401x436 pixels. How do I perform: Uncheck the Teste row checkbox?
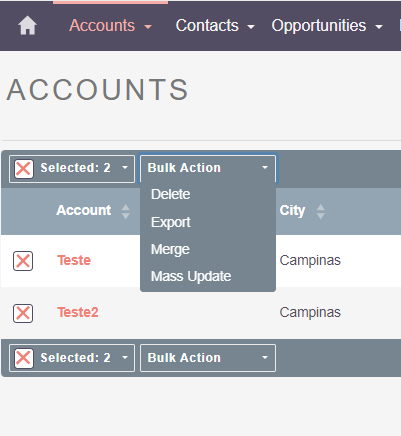[23, 261]
